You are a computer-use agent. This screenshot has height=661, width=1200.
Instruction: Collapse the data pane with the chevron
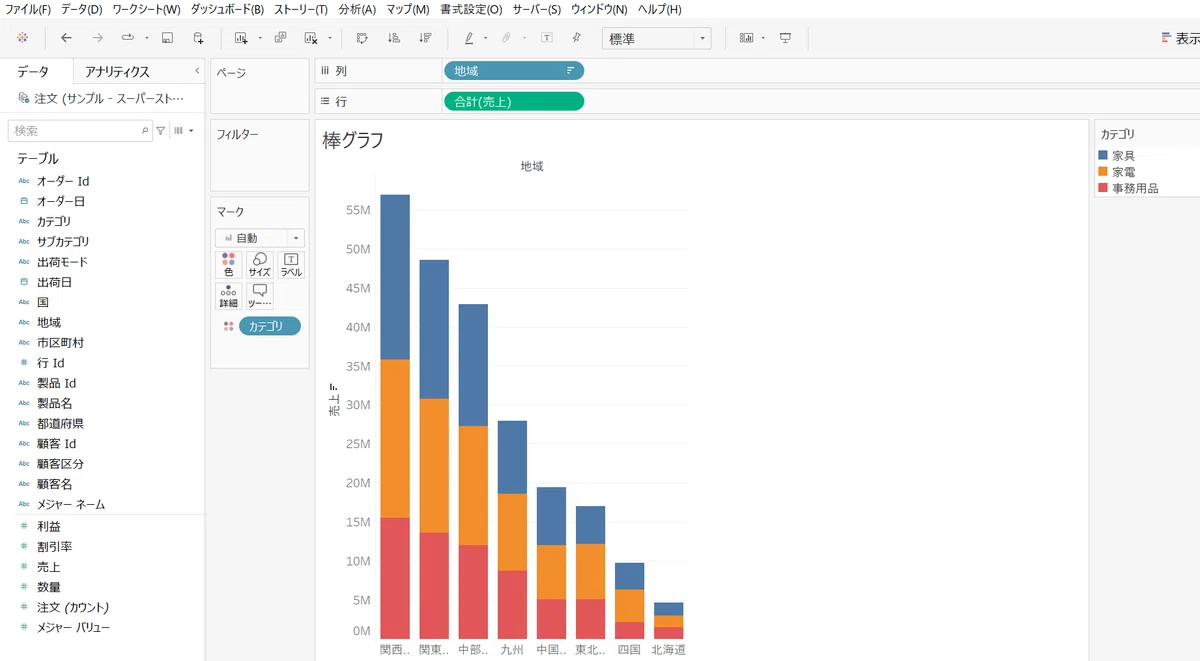[196, 71]
